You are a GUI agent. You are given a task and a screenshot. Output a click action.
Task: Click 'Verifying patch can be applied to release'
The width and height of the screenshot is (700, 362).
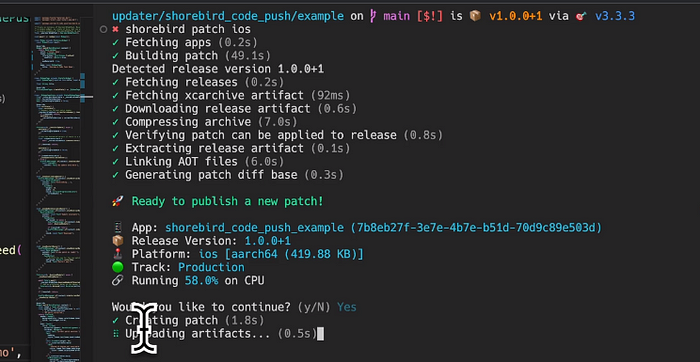point(261,135)
